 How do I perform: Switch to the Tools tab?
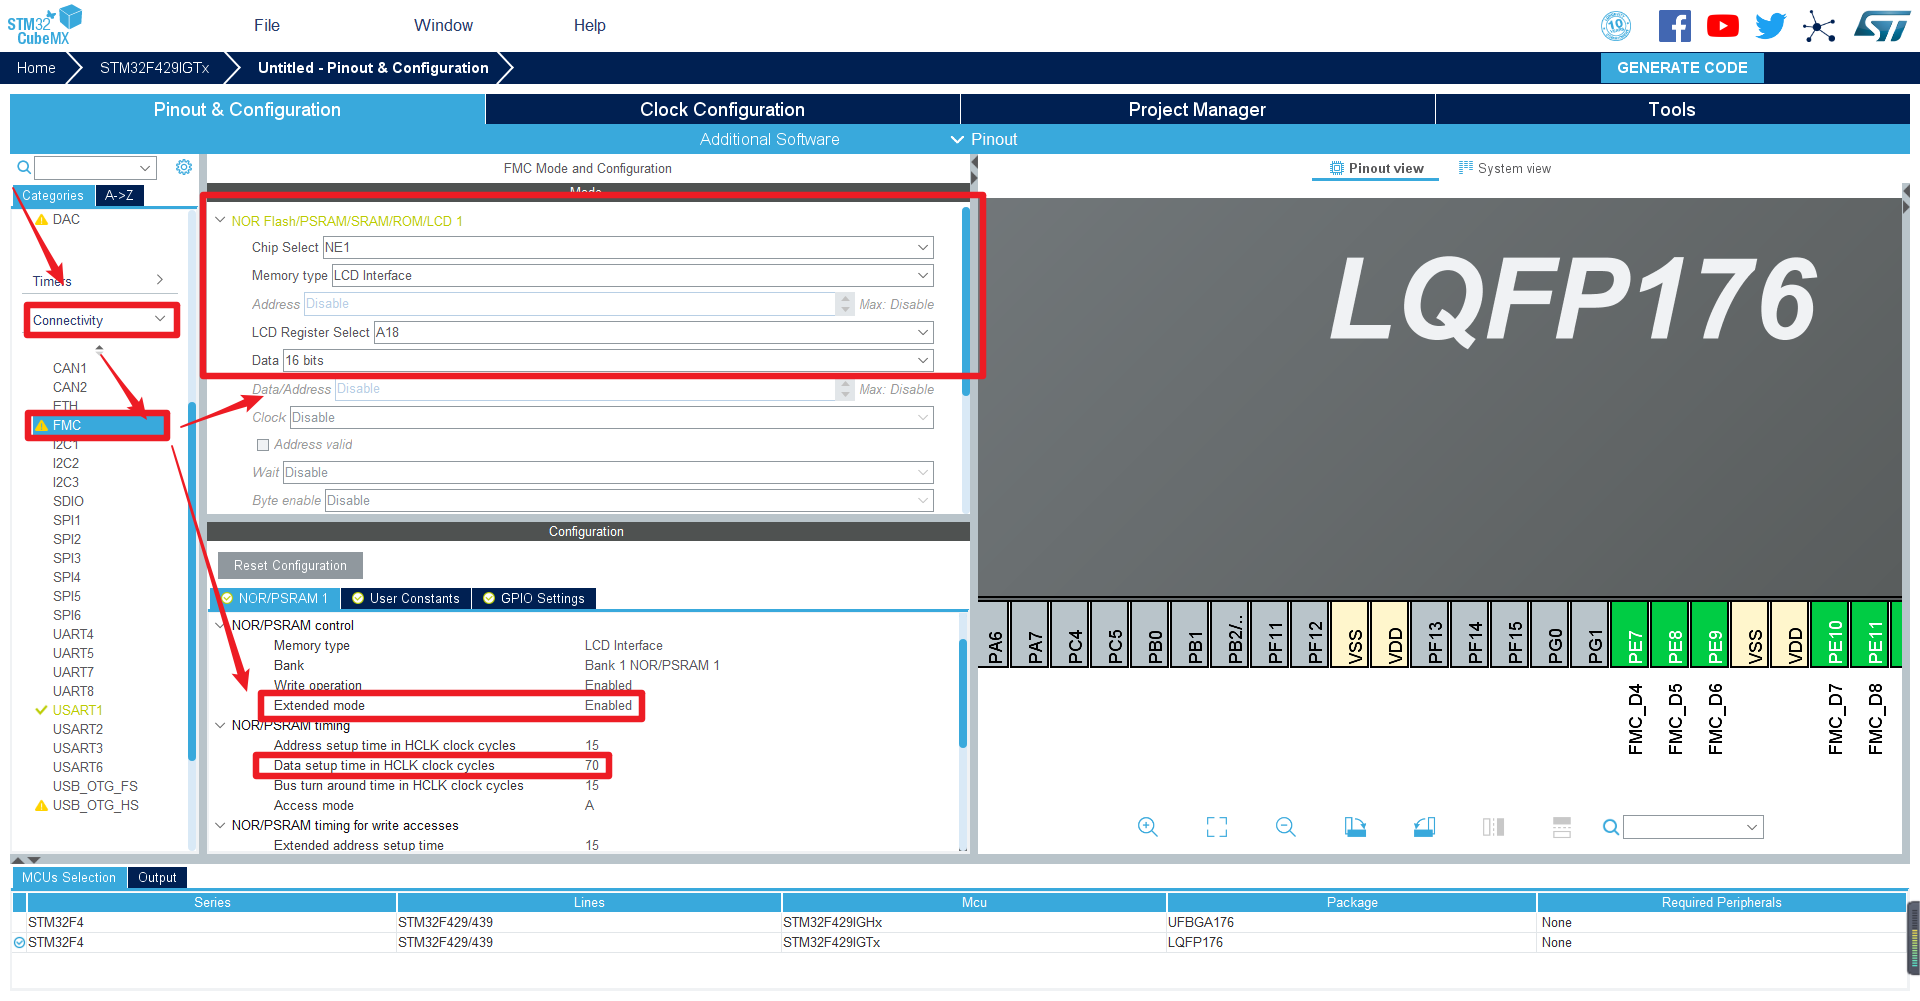click(1672, 109)
